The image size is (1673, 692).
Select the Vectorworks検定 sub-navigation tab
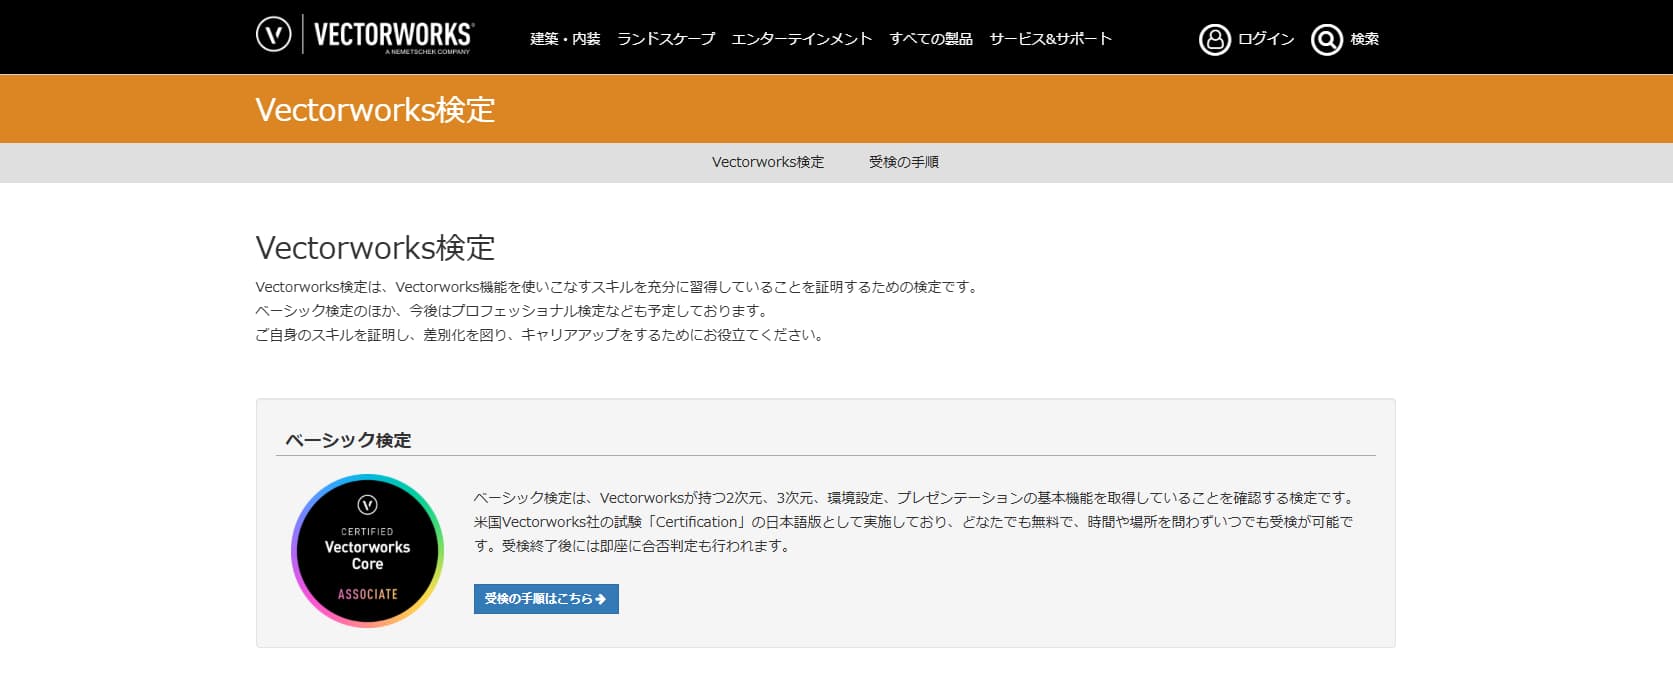click(x=768, y=162)
